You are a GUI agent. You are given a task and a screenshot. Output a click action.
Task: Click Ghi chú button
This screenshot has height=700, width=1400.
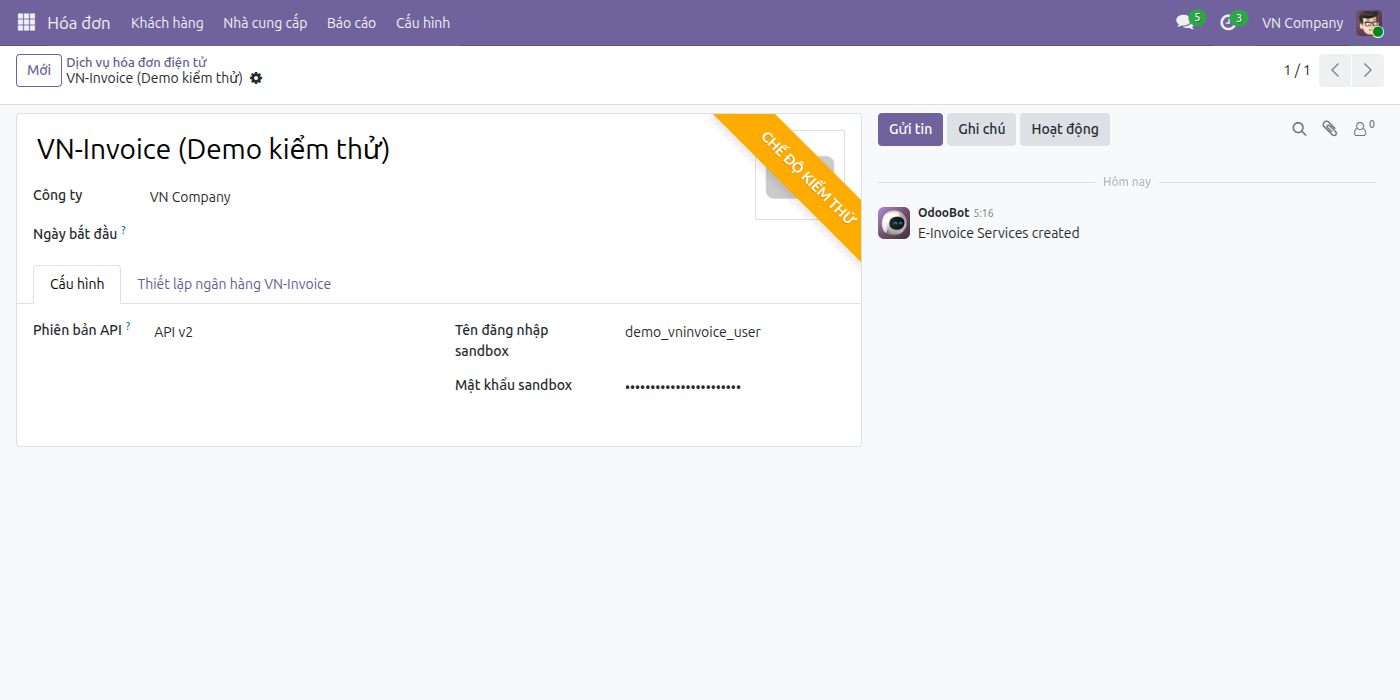point(981,129)
